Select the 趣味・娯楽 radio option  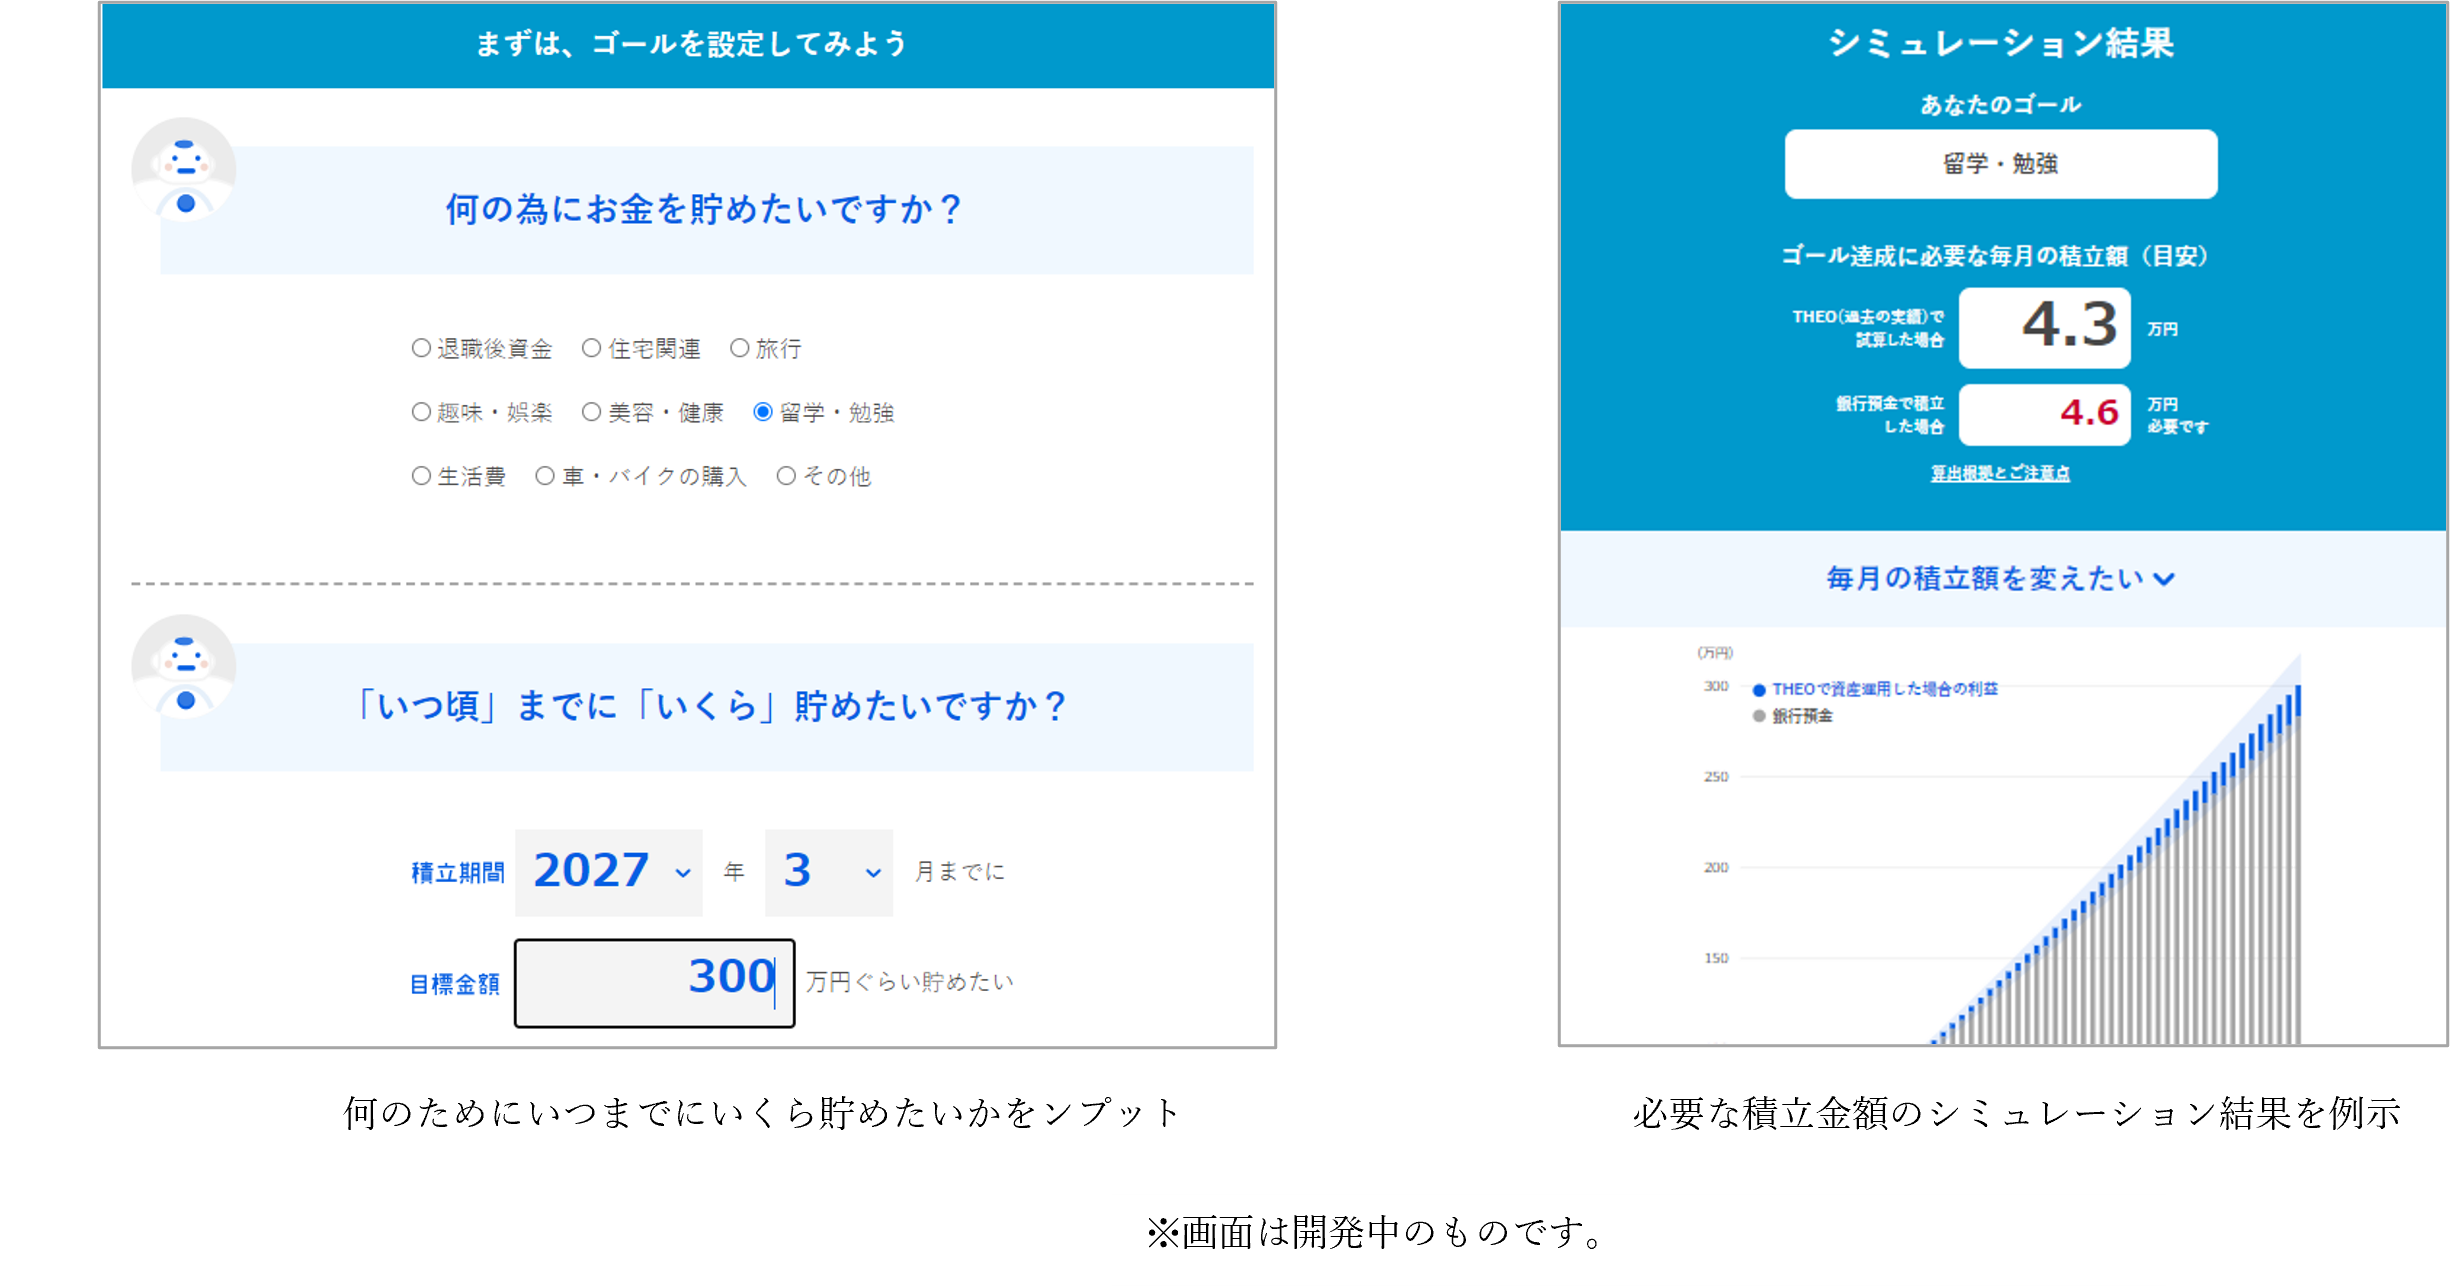[421, 412]
